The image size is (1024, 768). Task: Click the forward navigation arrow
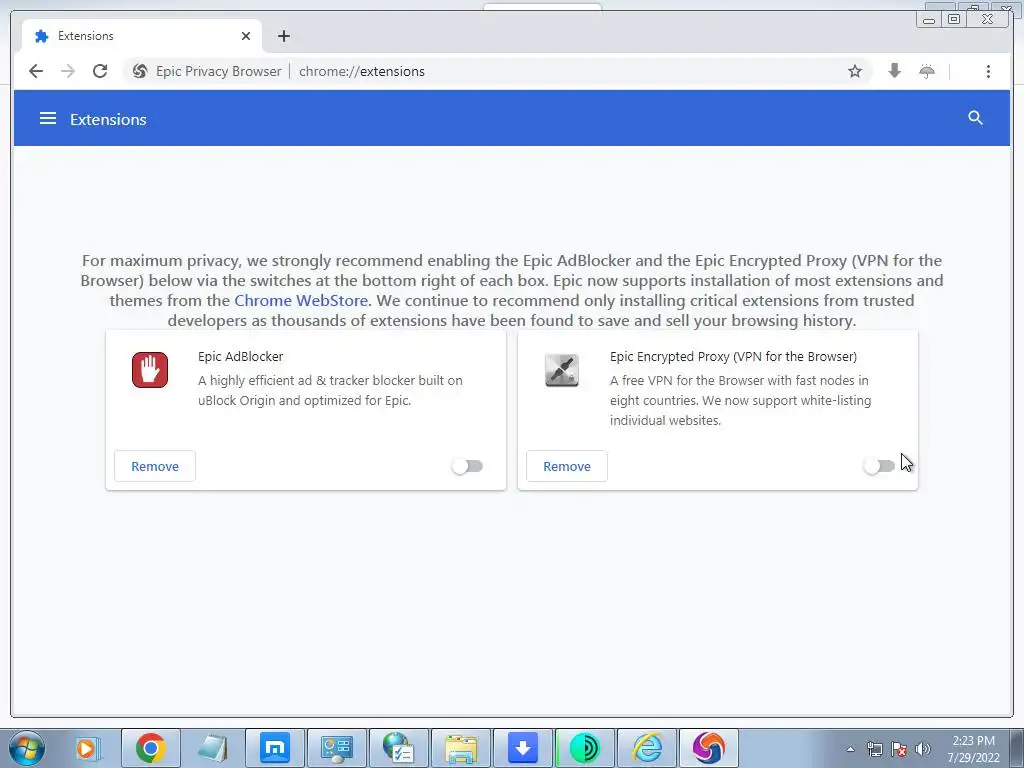68,71
